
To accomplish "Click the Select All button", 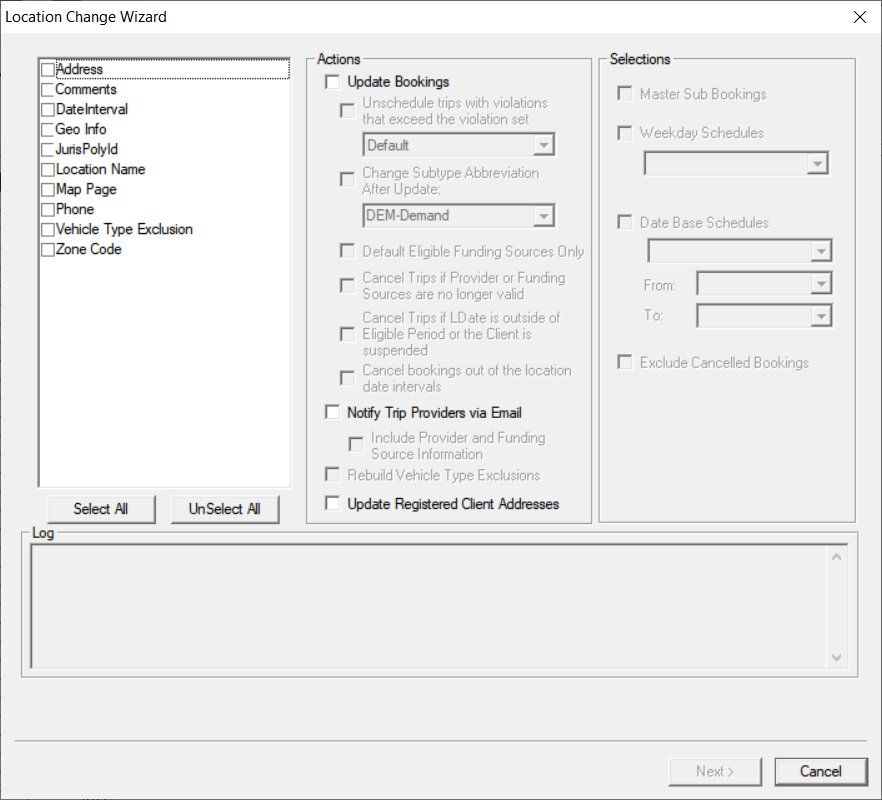I will coord(101,509).
